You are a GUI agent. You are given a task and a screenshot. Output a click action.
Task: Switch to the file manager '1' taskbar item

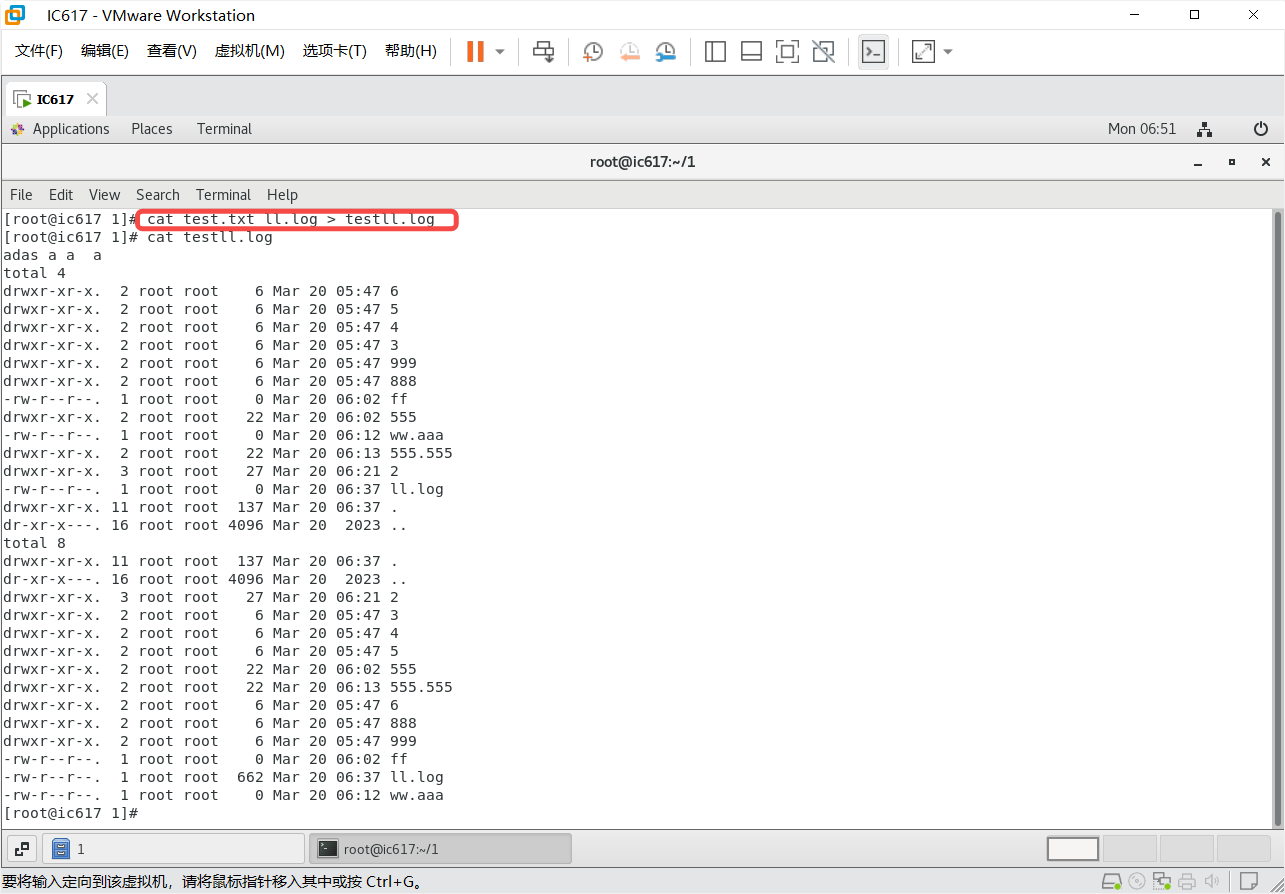point(175,849)
